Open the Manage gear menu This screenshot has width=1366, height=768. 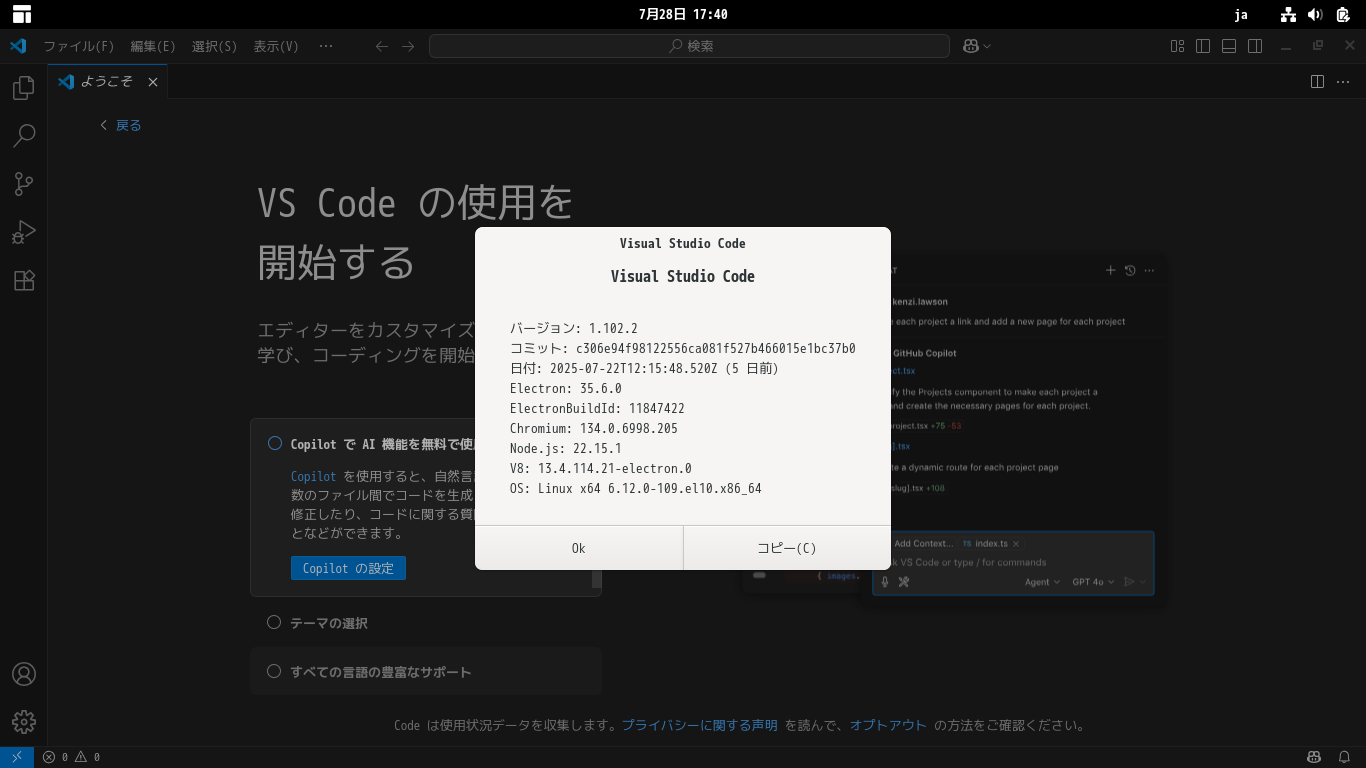(x=24, y=722)
